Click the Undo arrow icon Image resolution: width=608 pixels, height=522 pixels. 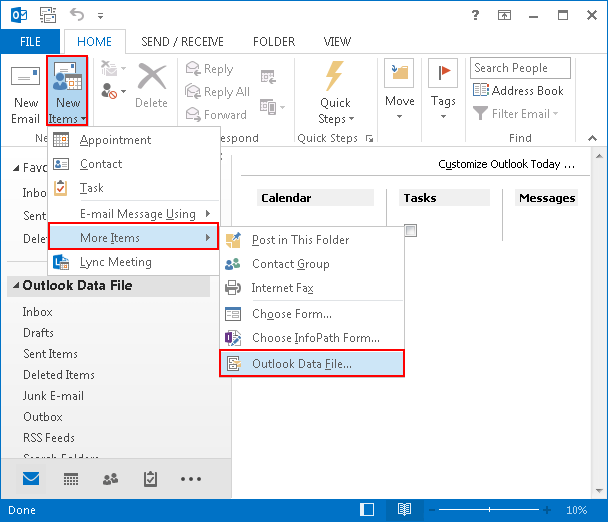pos(77,15)
